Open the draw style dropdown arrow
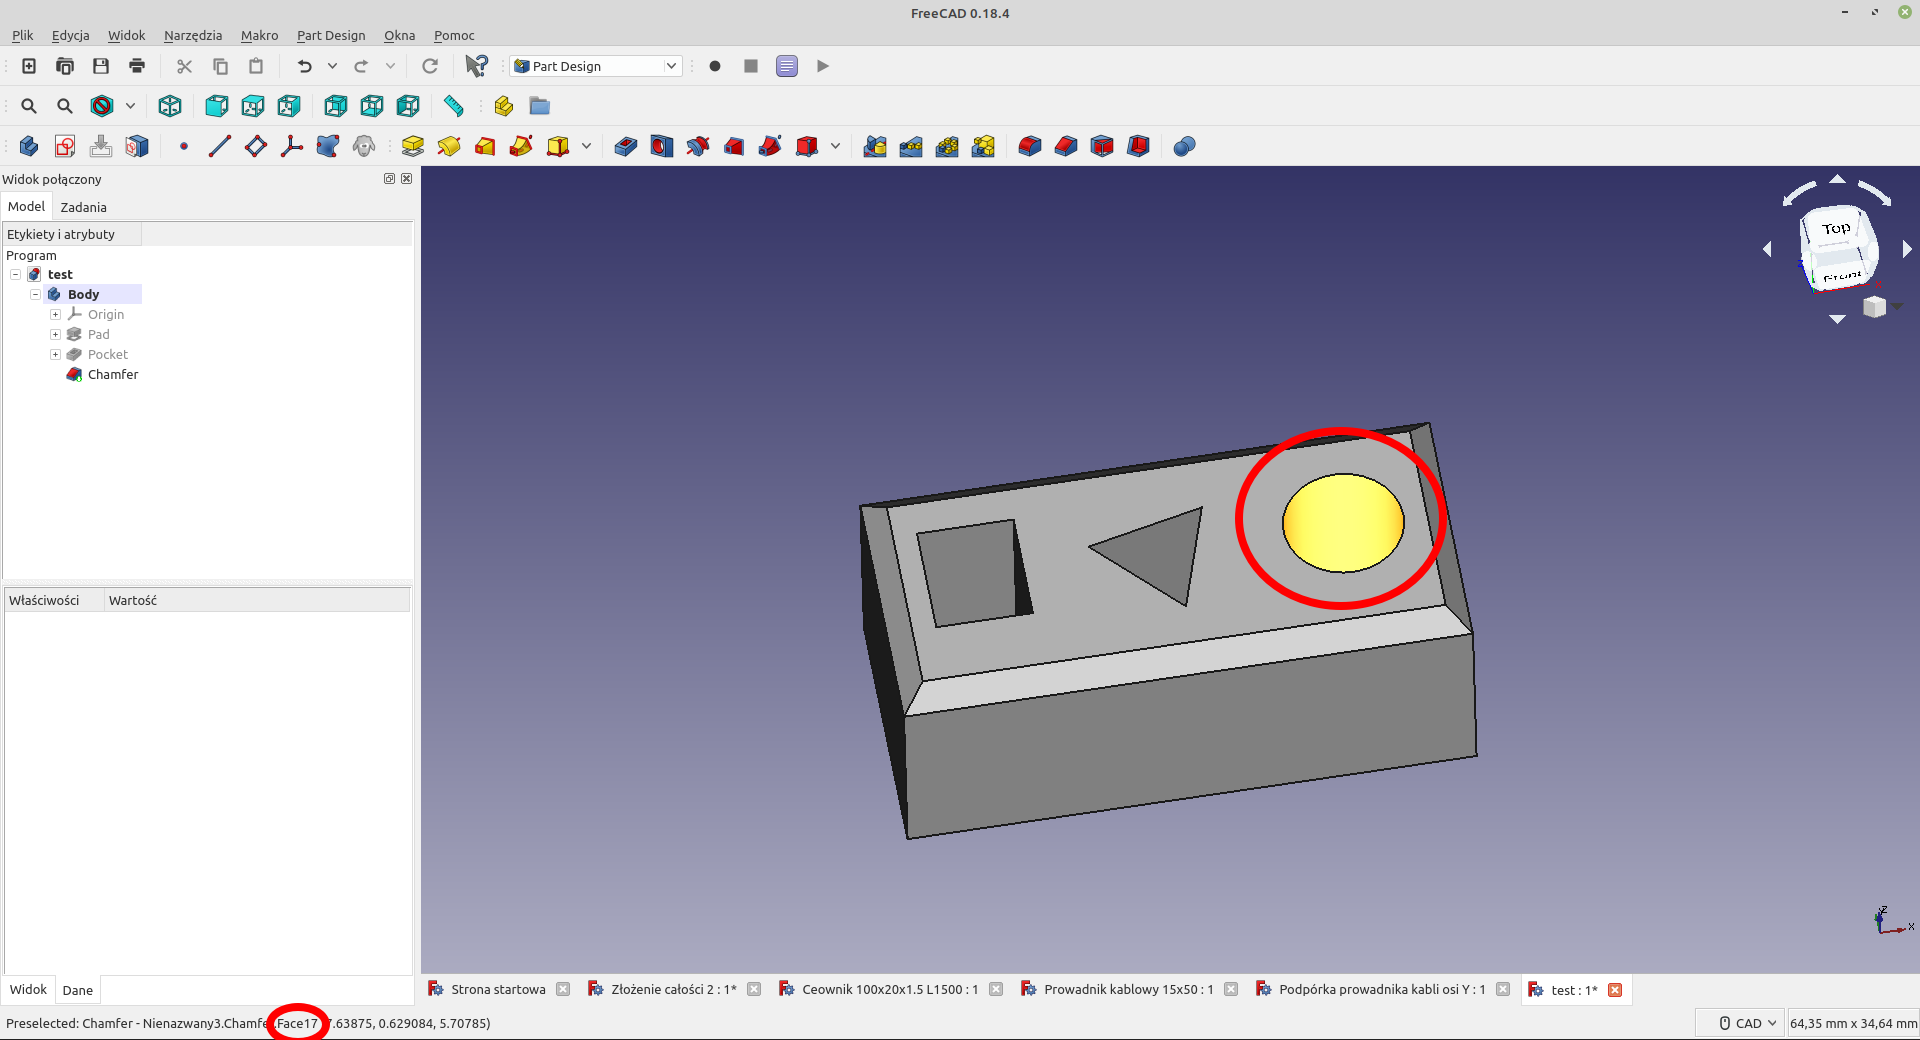Image resolution: width=1920 pixels, height=1040 pixels. [x=130, y=106]
